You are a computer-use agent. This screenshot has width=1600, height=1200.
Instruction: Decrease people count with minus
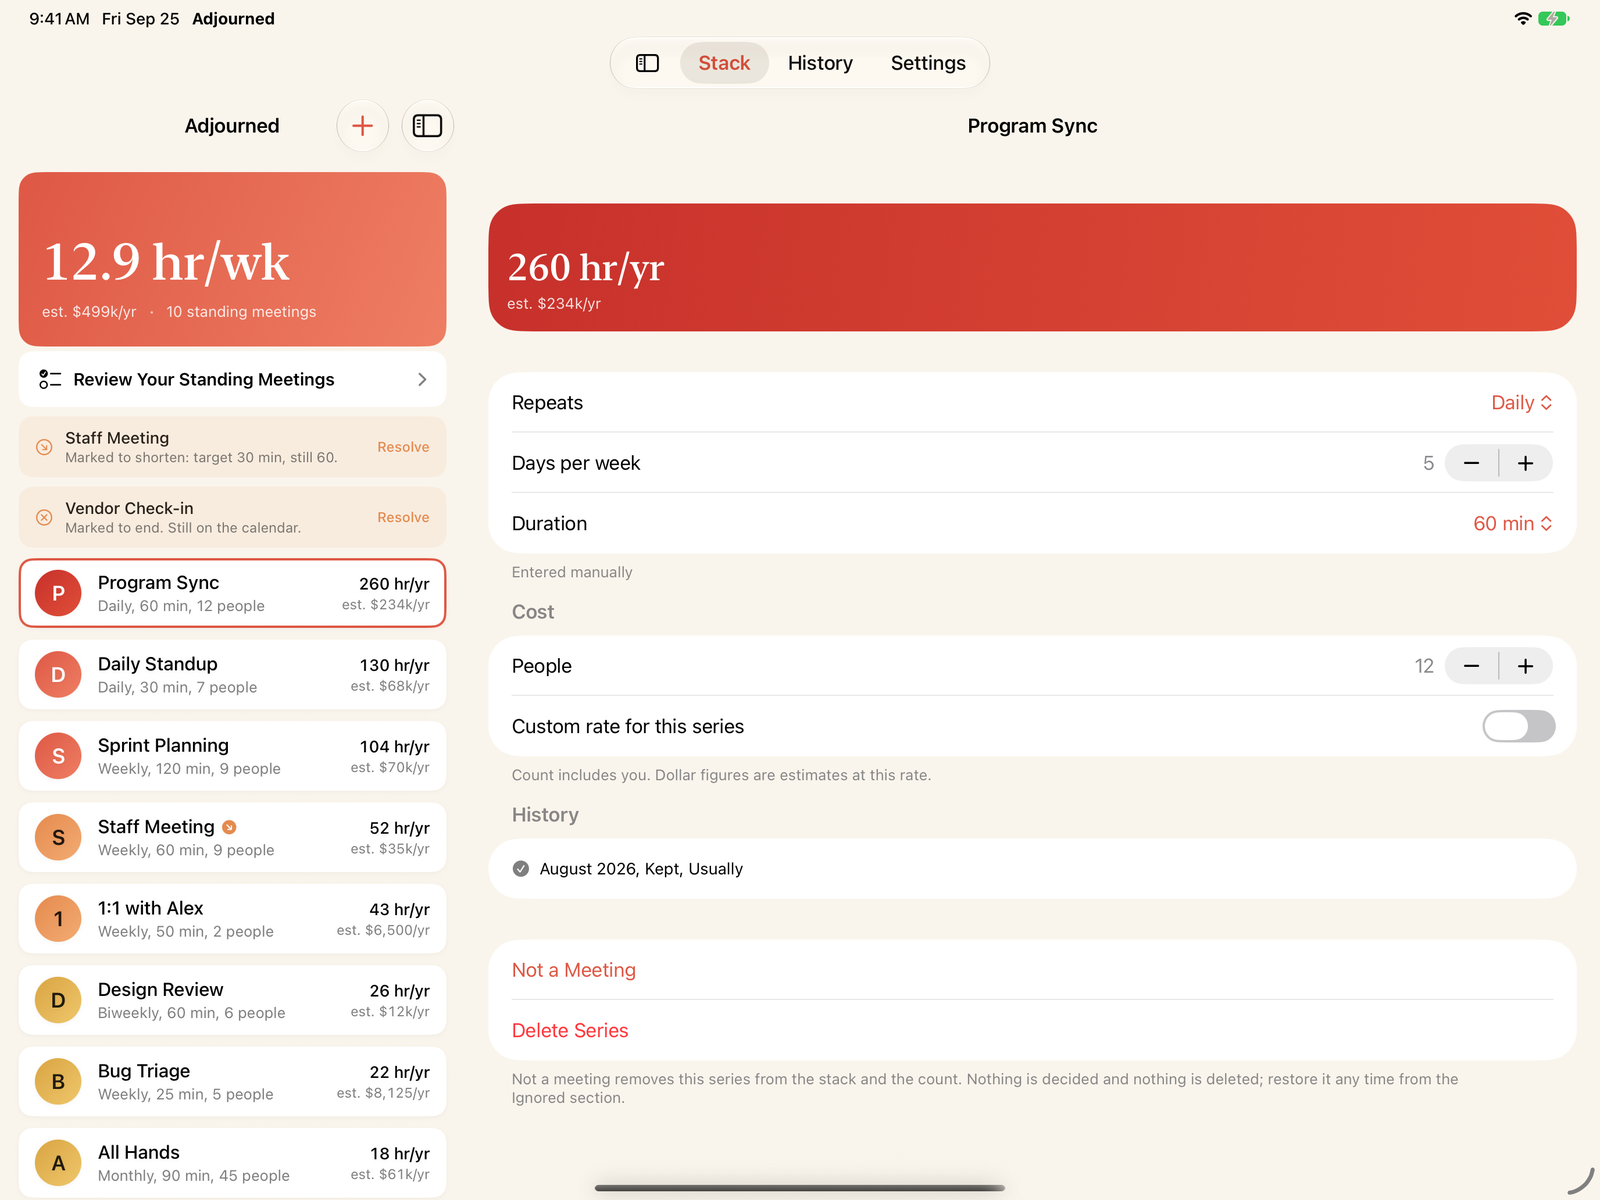point(1471,666)
